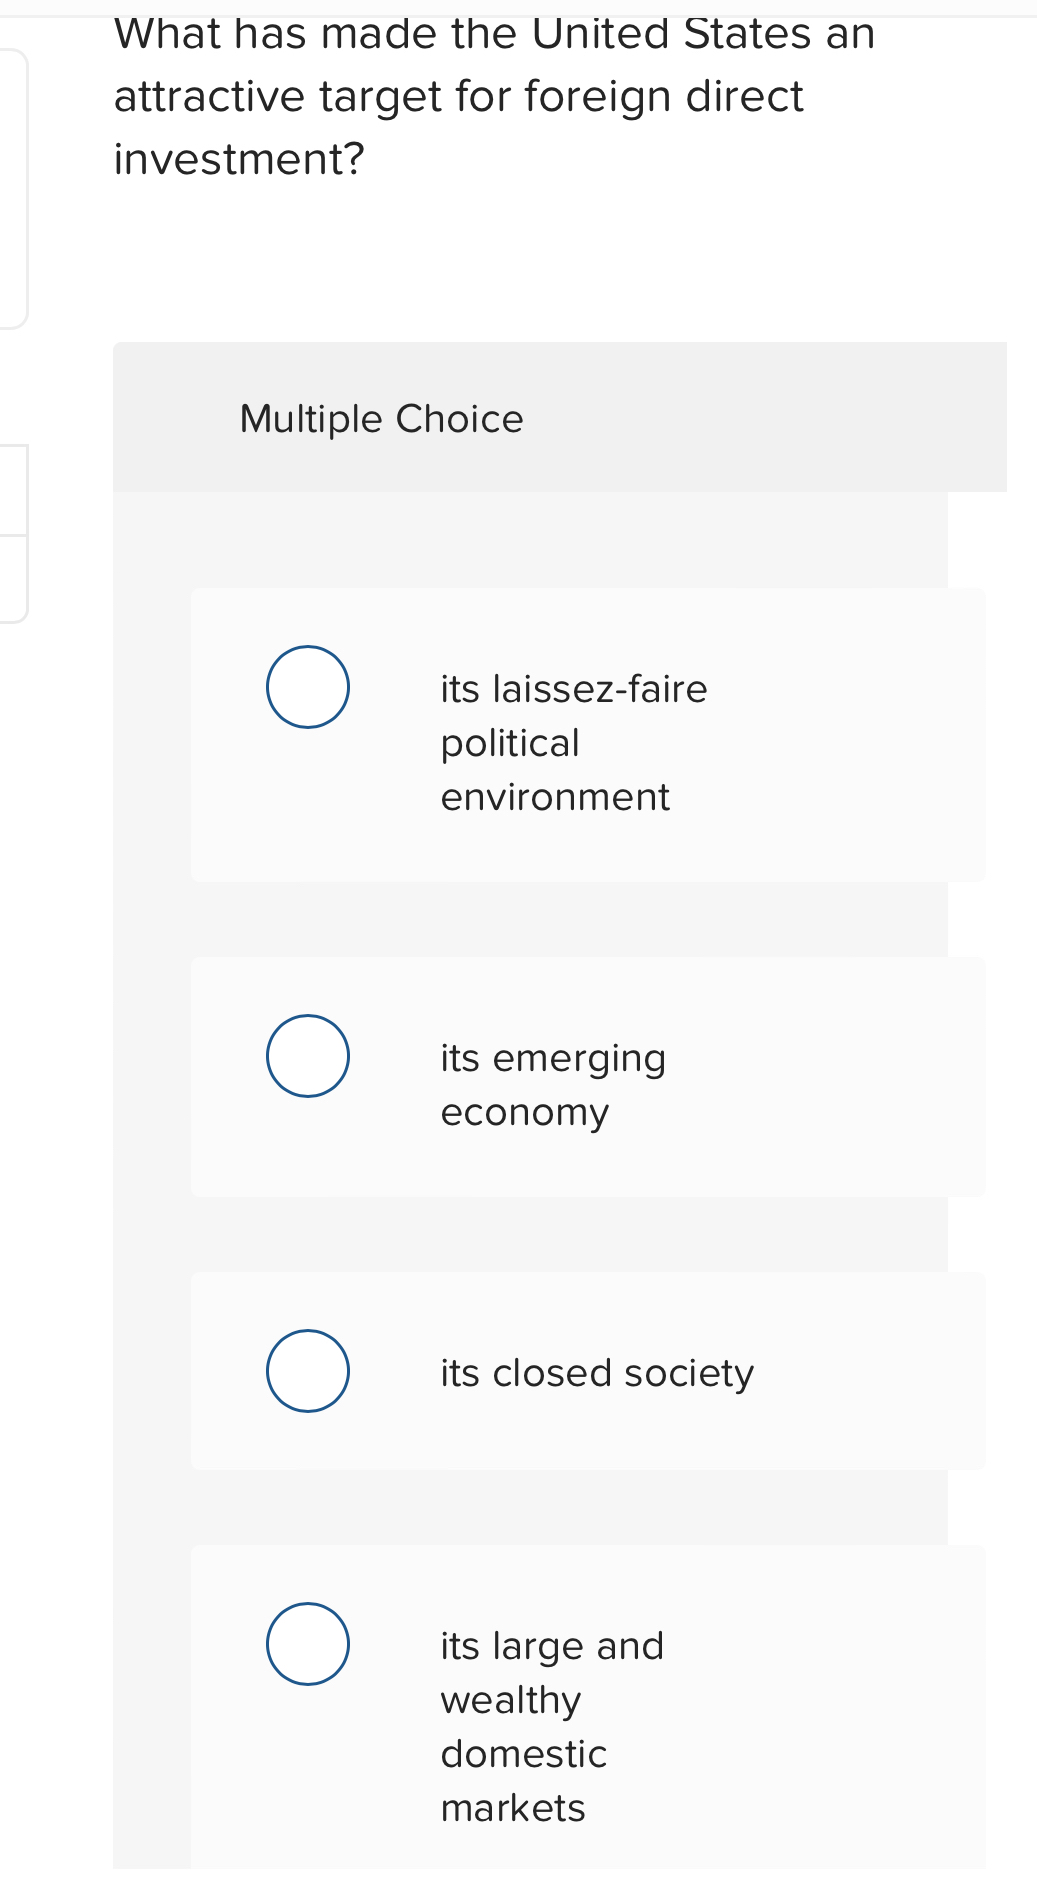Click the gray header bar above the options
The width and height of the screenshot is (1037, 1903).
560,416
